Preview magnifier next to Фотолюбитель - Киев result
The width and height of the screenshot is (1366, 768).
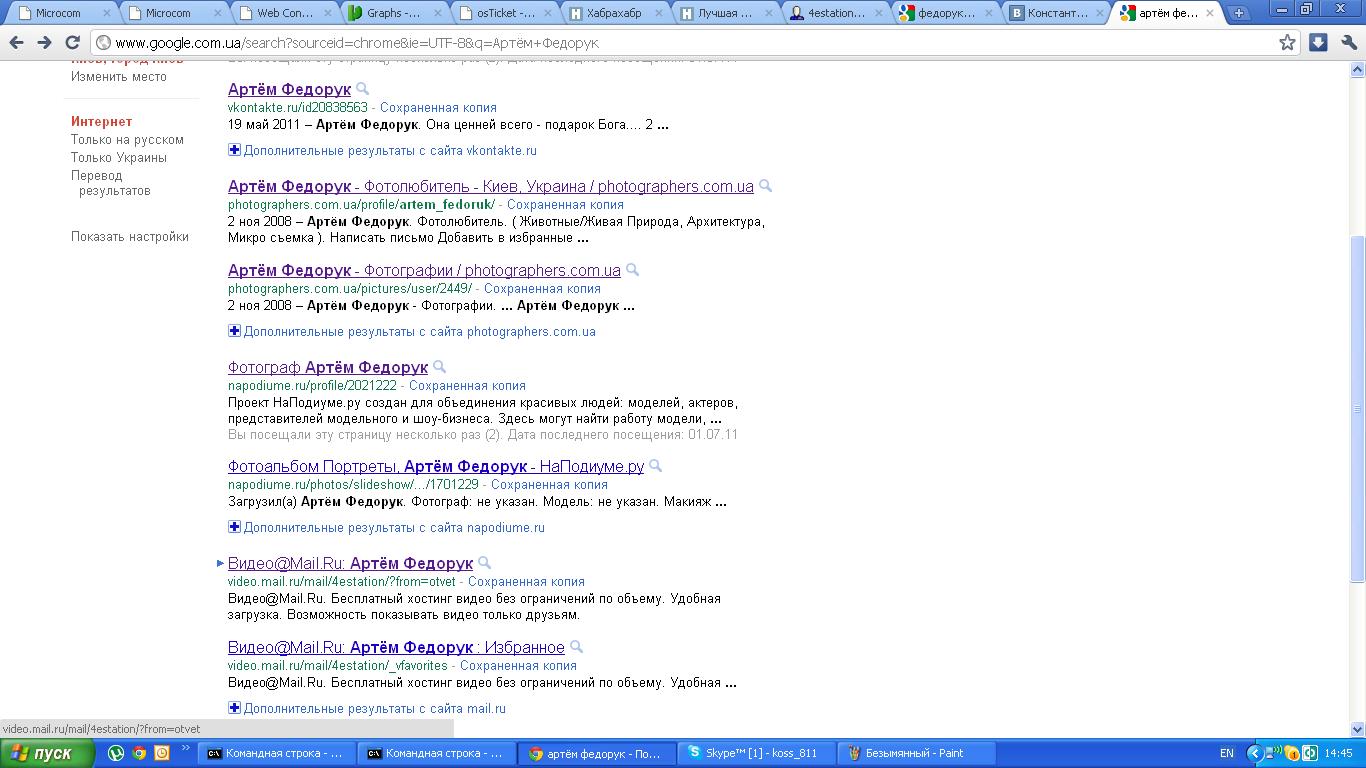[x=765, y=186]
